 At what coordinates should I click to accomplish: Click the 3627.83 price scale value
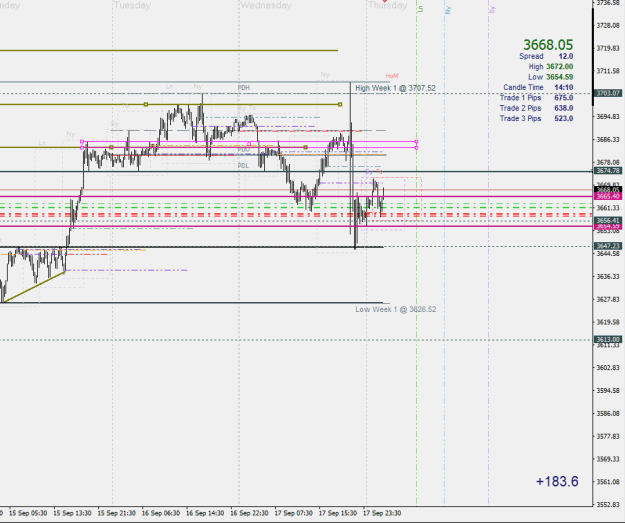[x=608, y=299]
